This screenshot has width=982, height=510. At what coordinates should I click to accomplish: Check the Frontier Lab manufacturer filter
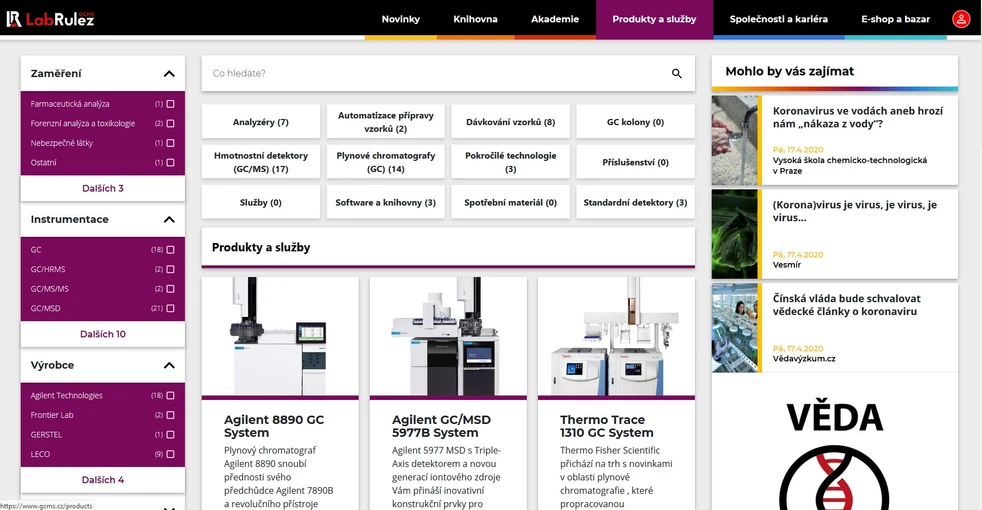pos(170,415)
